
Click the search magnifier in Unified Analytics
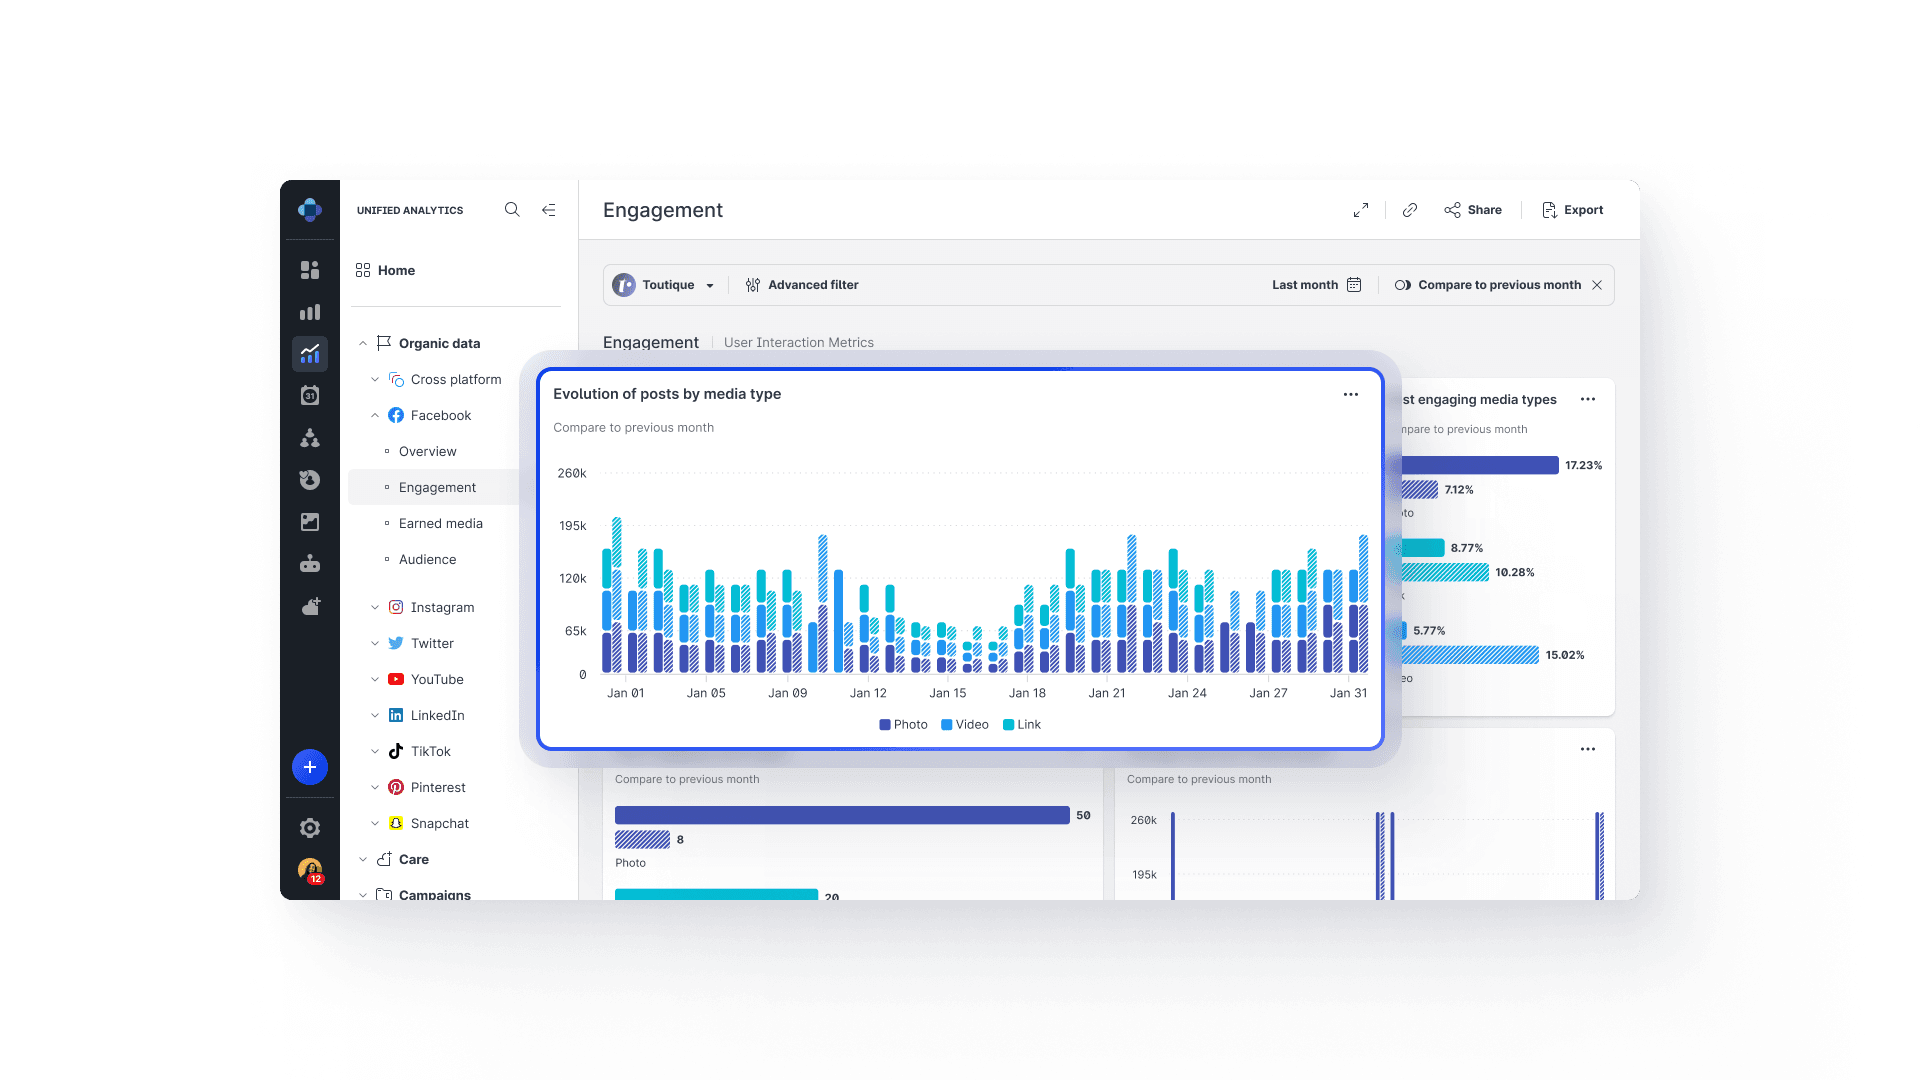coord(512,210)
